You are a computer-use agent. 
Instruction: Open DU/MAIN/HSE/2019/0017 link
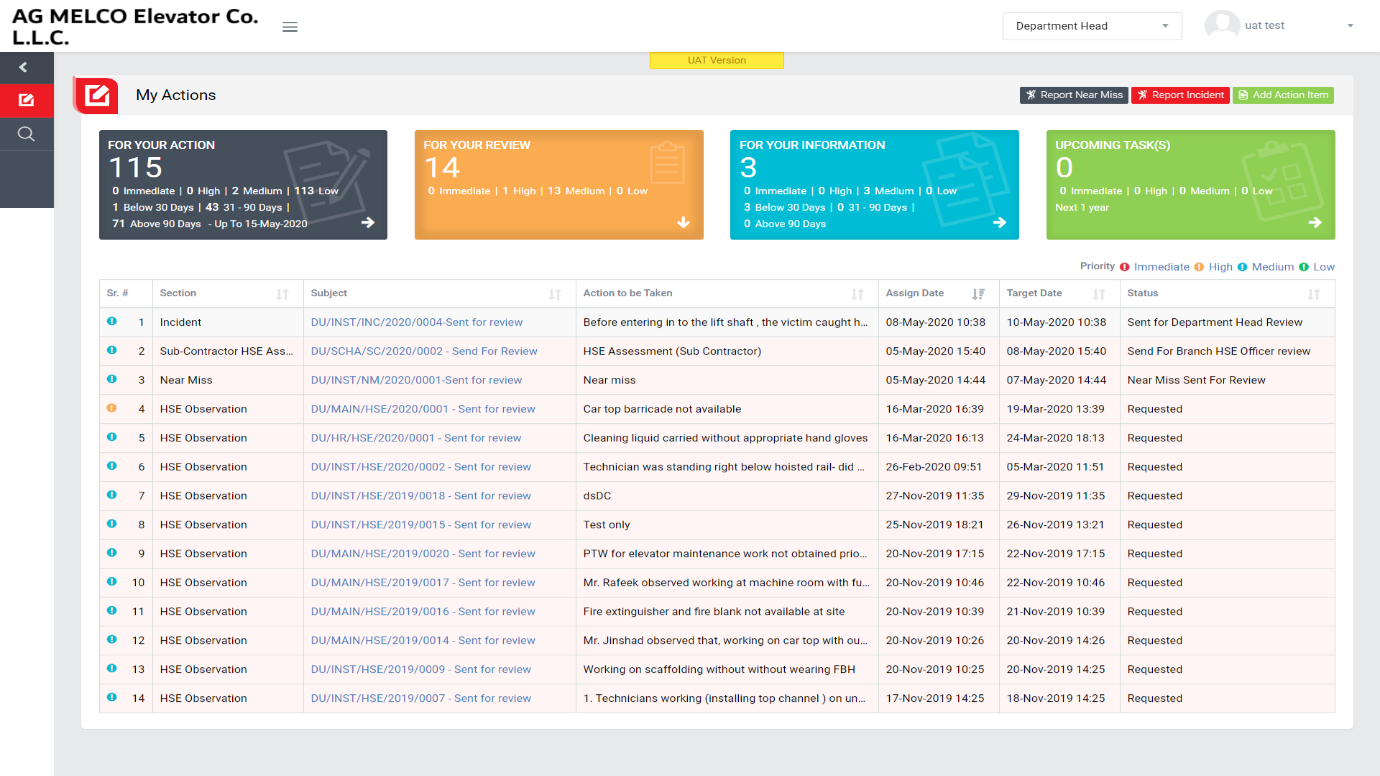pyautogui.click(x=423, y=583)
